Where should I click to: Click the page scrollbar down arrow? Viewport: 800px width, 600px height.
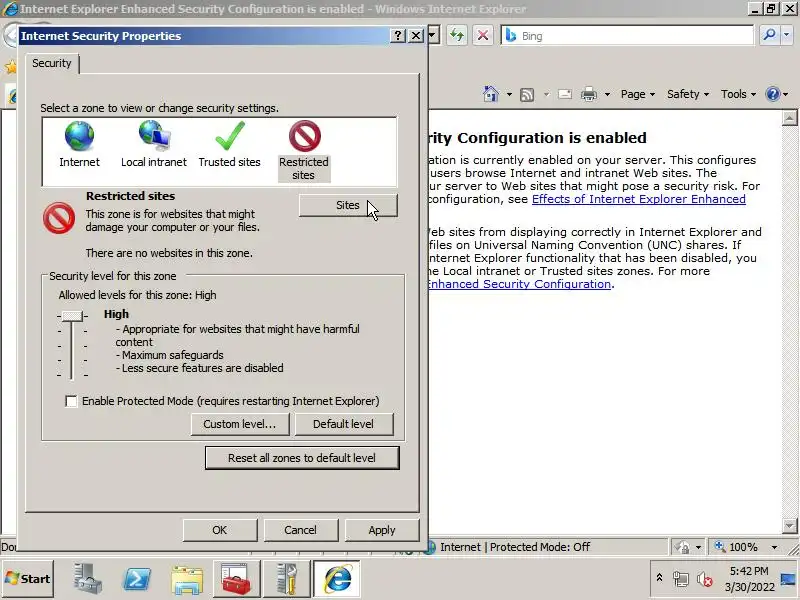coord(789,525)
